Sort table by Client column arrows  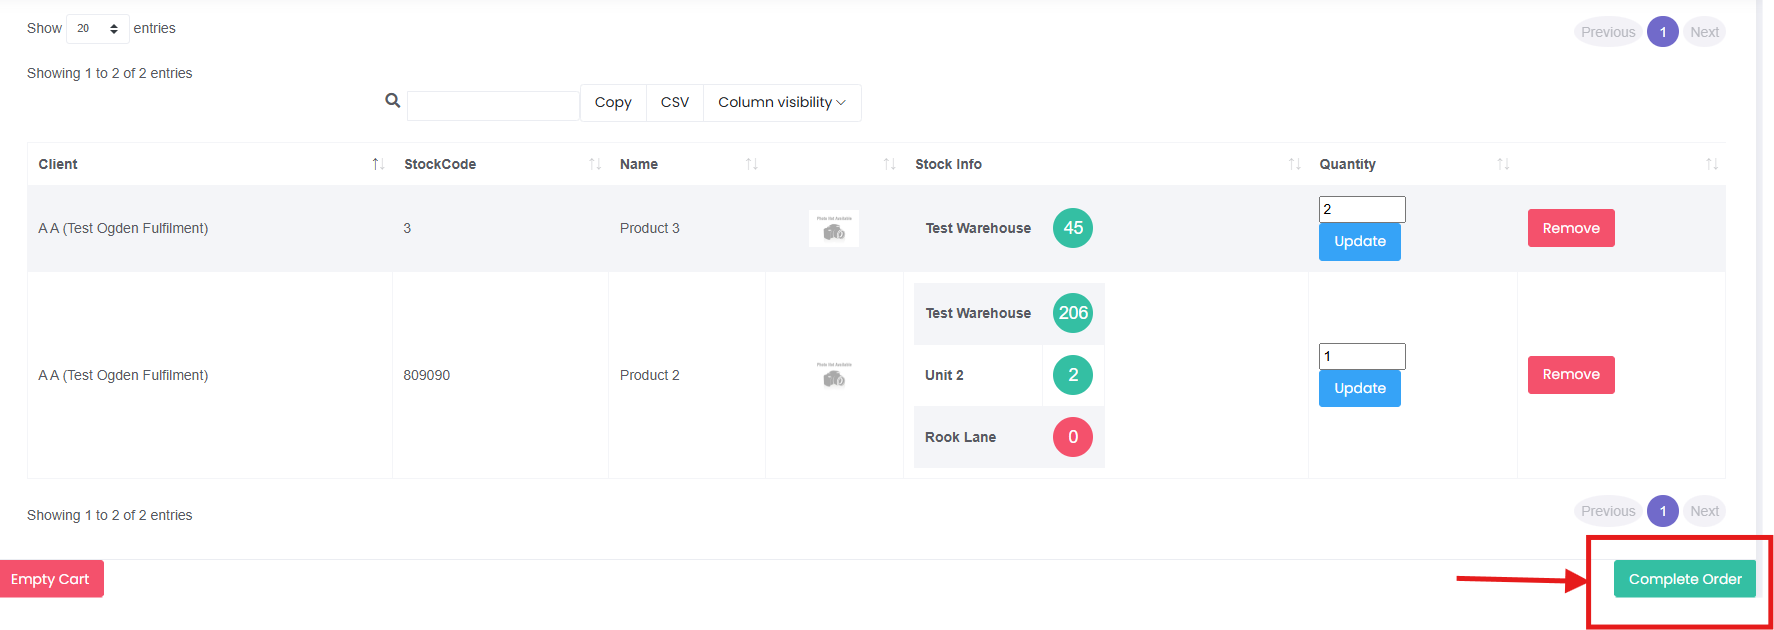pyautogui.click(x=378, y=164)
